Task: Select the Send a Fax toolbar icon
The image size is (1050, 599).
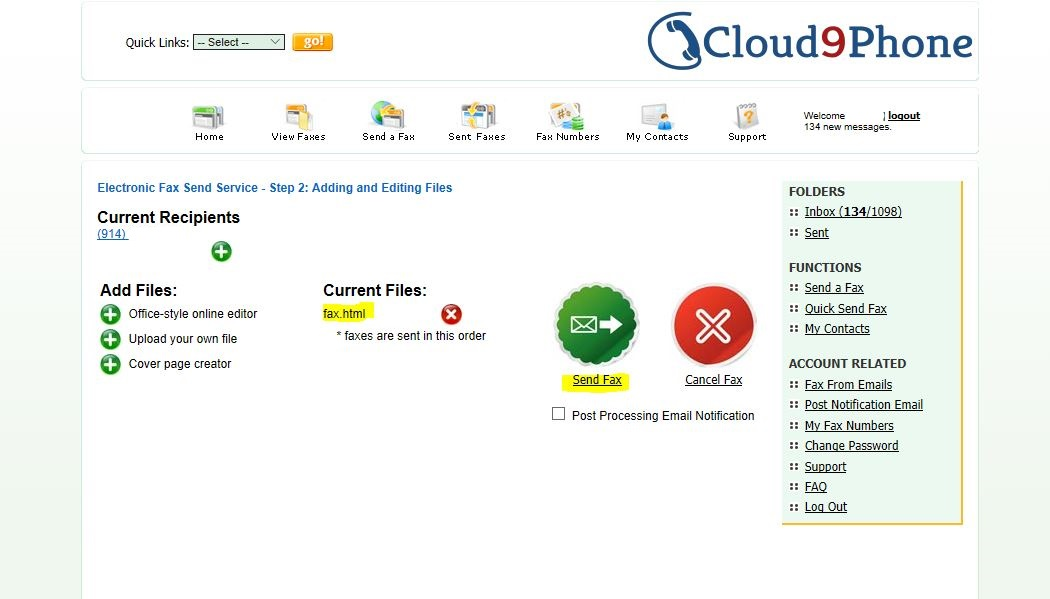Action: pyautogui.click(x=388, y=115)
